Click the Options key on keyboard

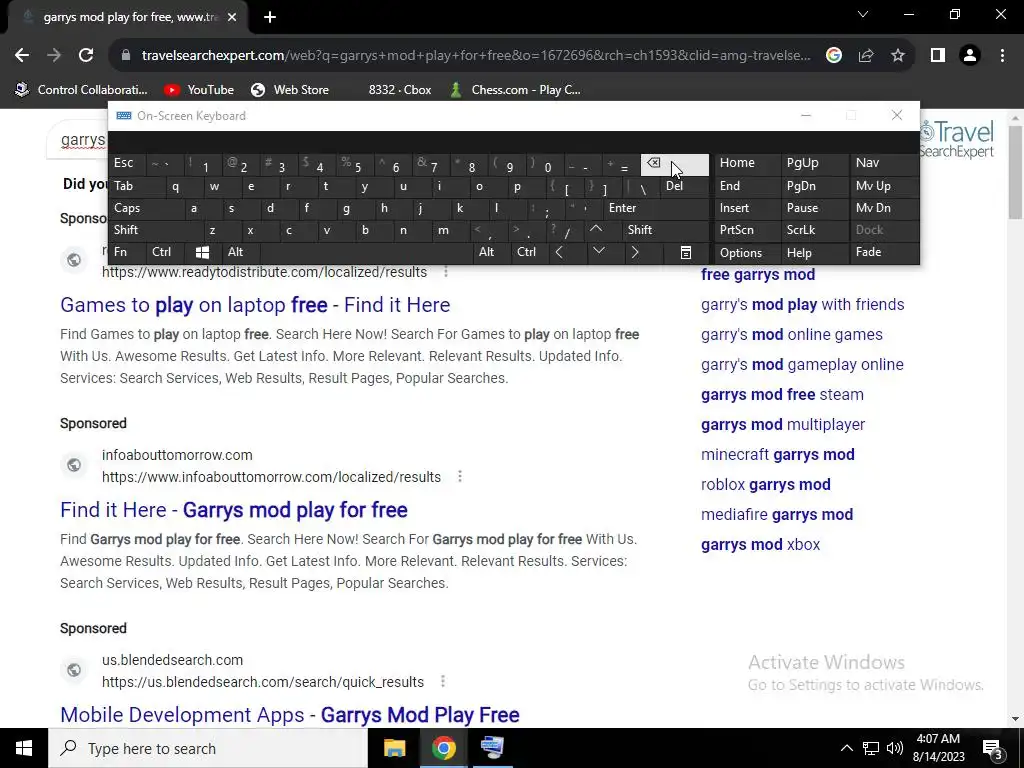747,253
